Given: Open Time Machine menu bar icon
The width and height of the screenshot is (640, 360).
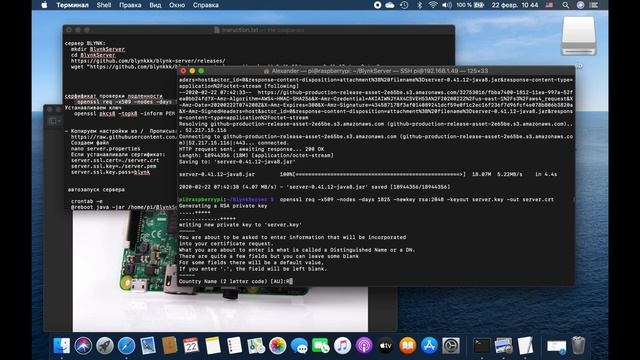Looking at the screenshot, I should 404,5.
